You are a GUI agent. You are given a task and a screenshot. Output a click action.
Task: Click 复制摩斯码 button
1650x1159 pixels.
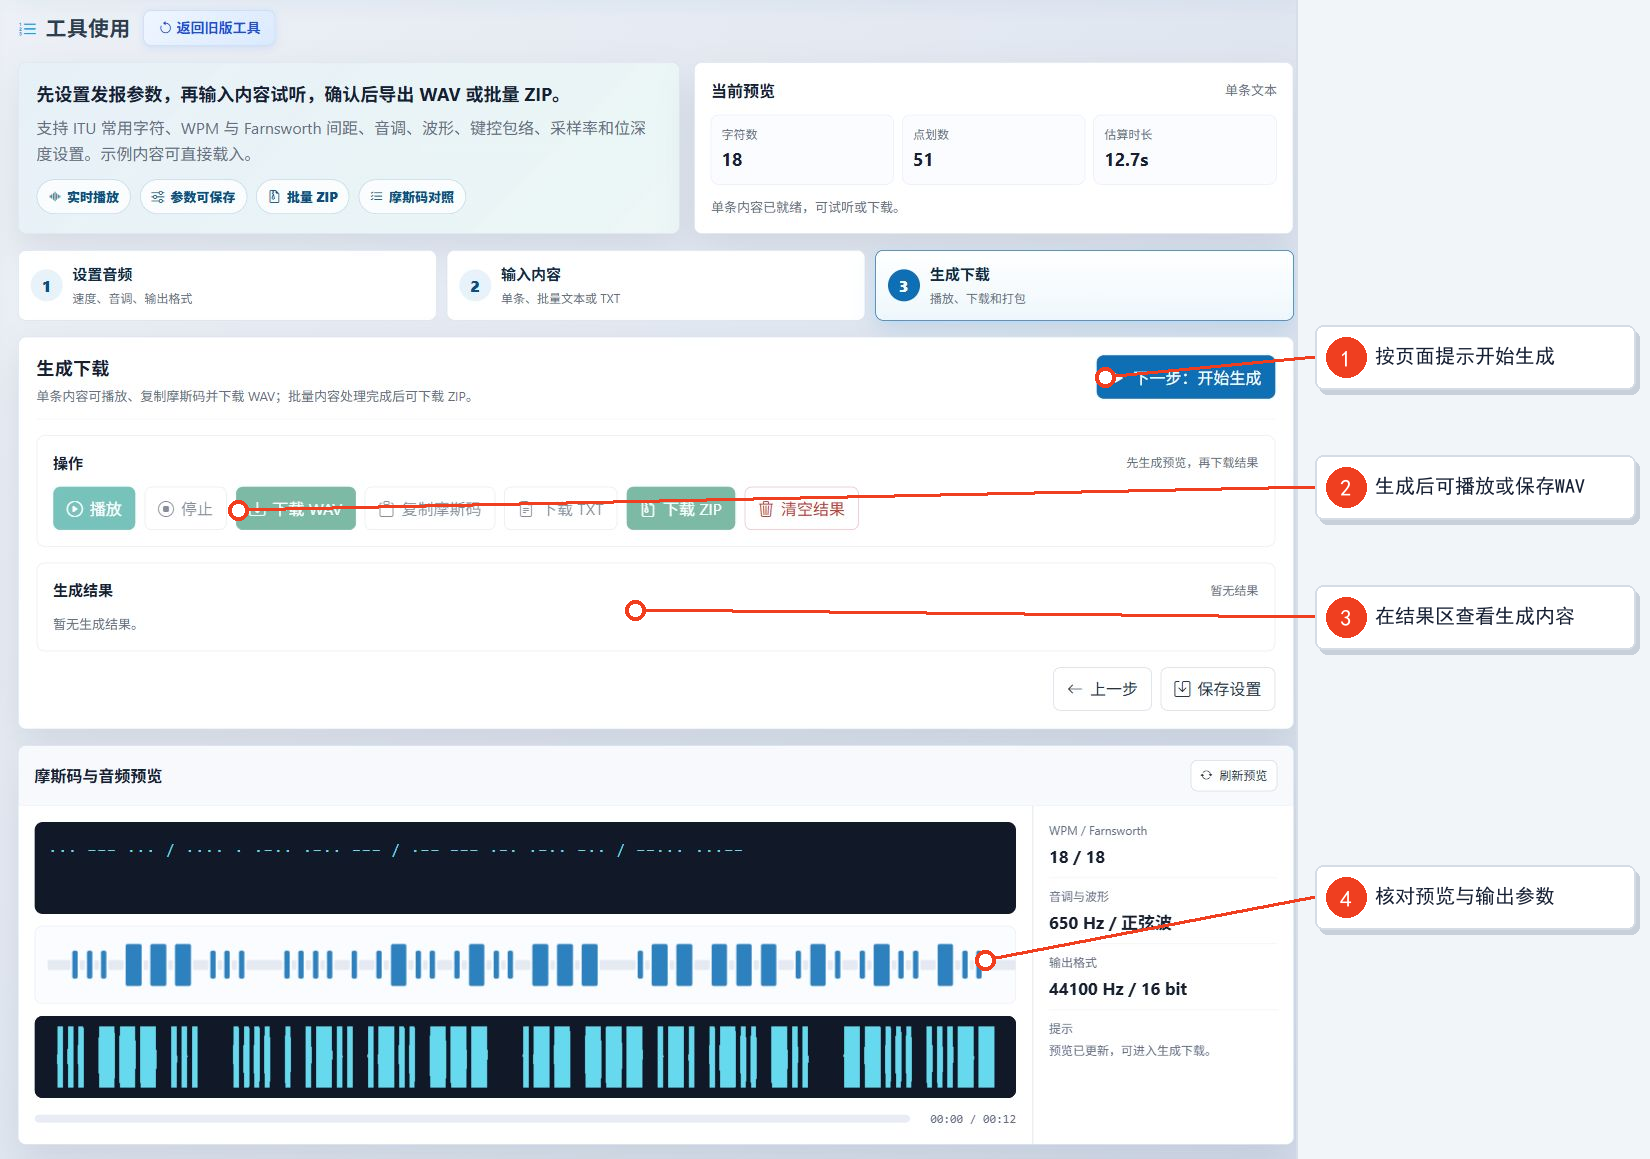point(430,509)
